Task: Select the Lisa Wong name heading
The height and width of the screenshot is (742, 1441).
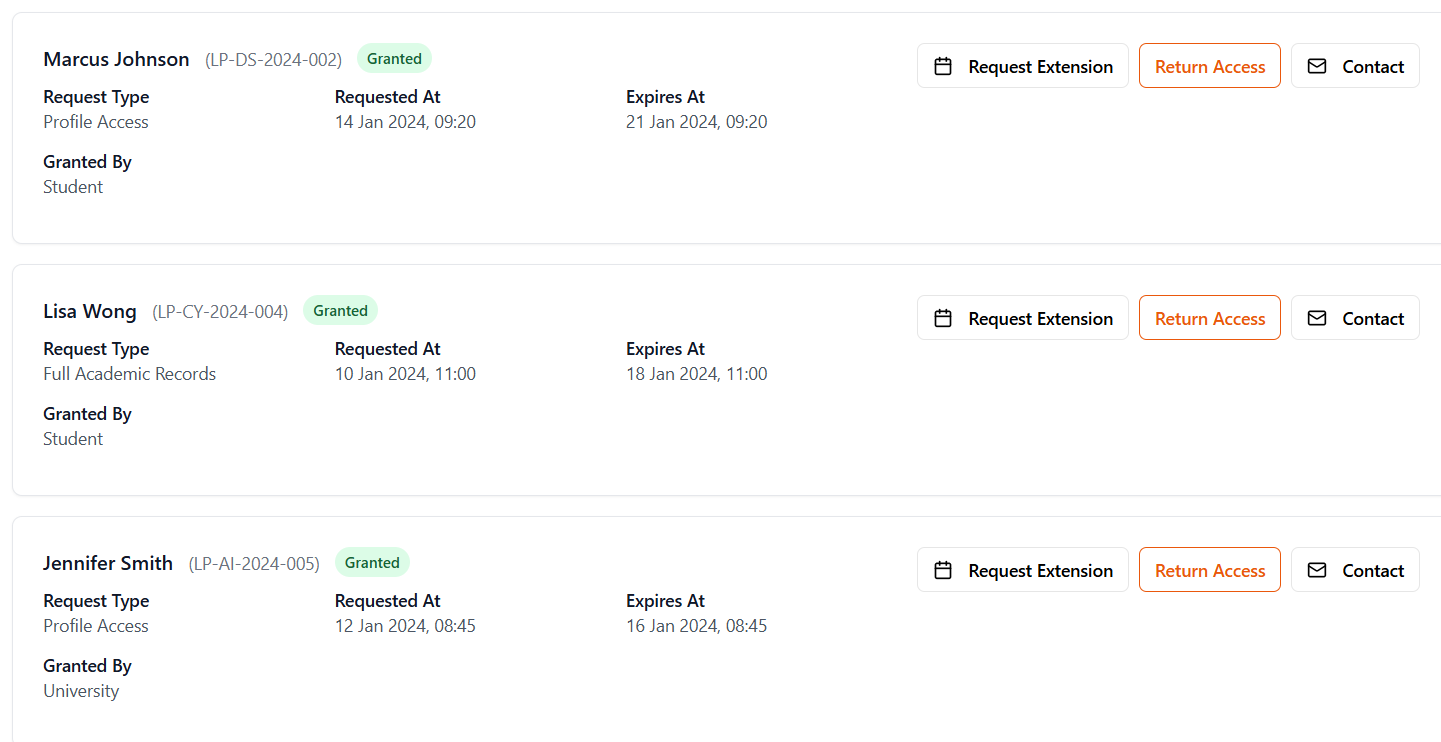Action: point(90,311)
